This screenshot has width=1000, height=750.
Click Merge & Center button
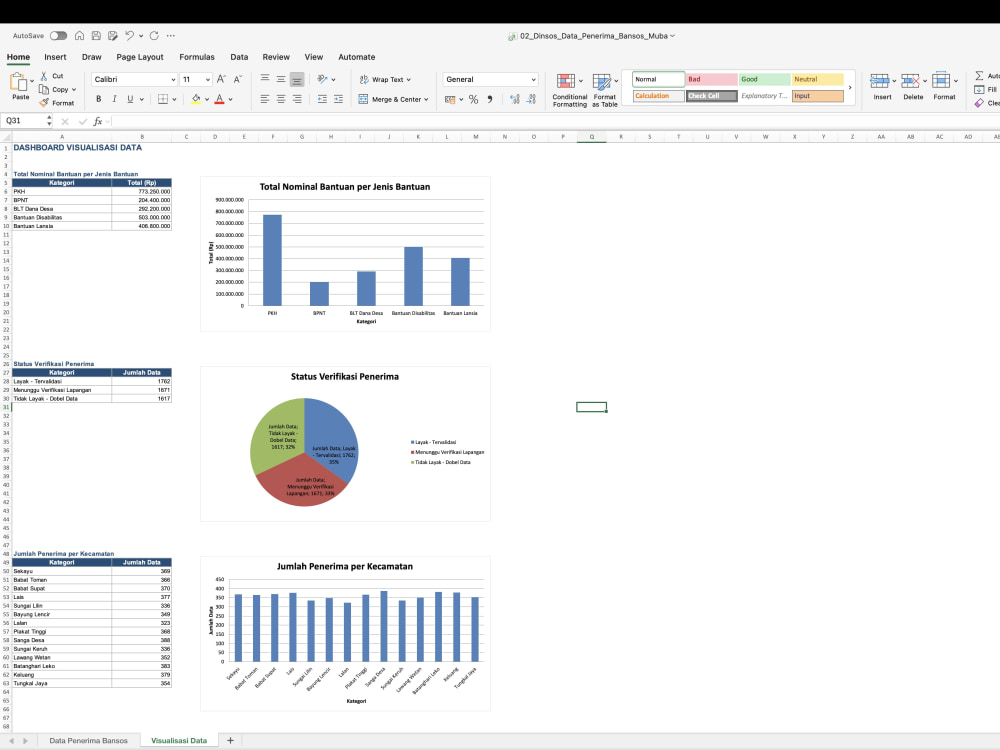pyautogui.click(x=393, y=99)
